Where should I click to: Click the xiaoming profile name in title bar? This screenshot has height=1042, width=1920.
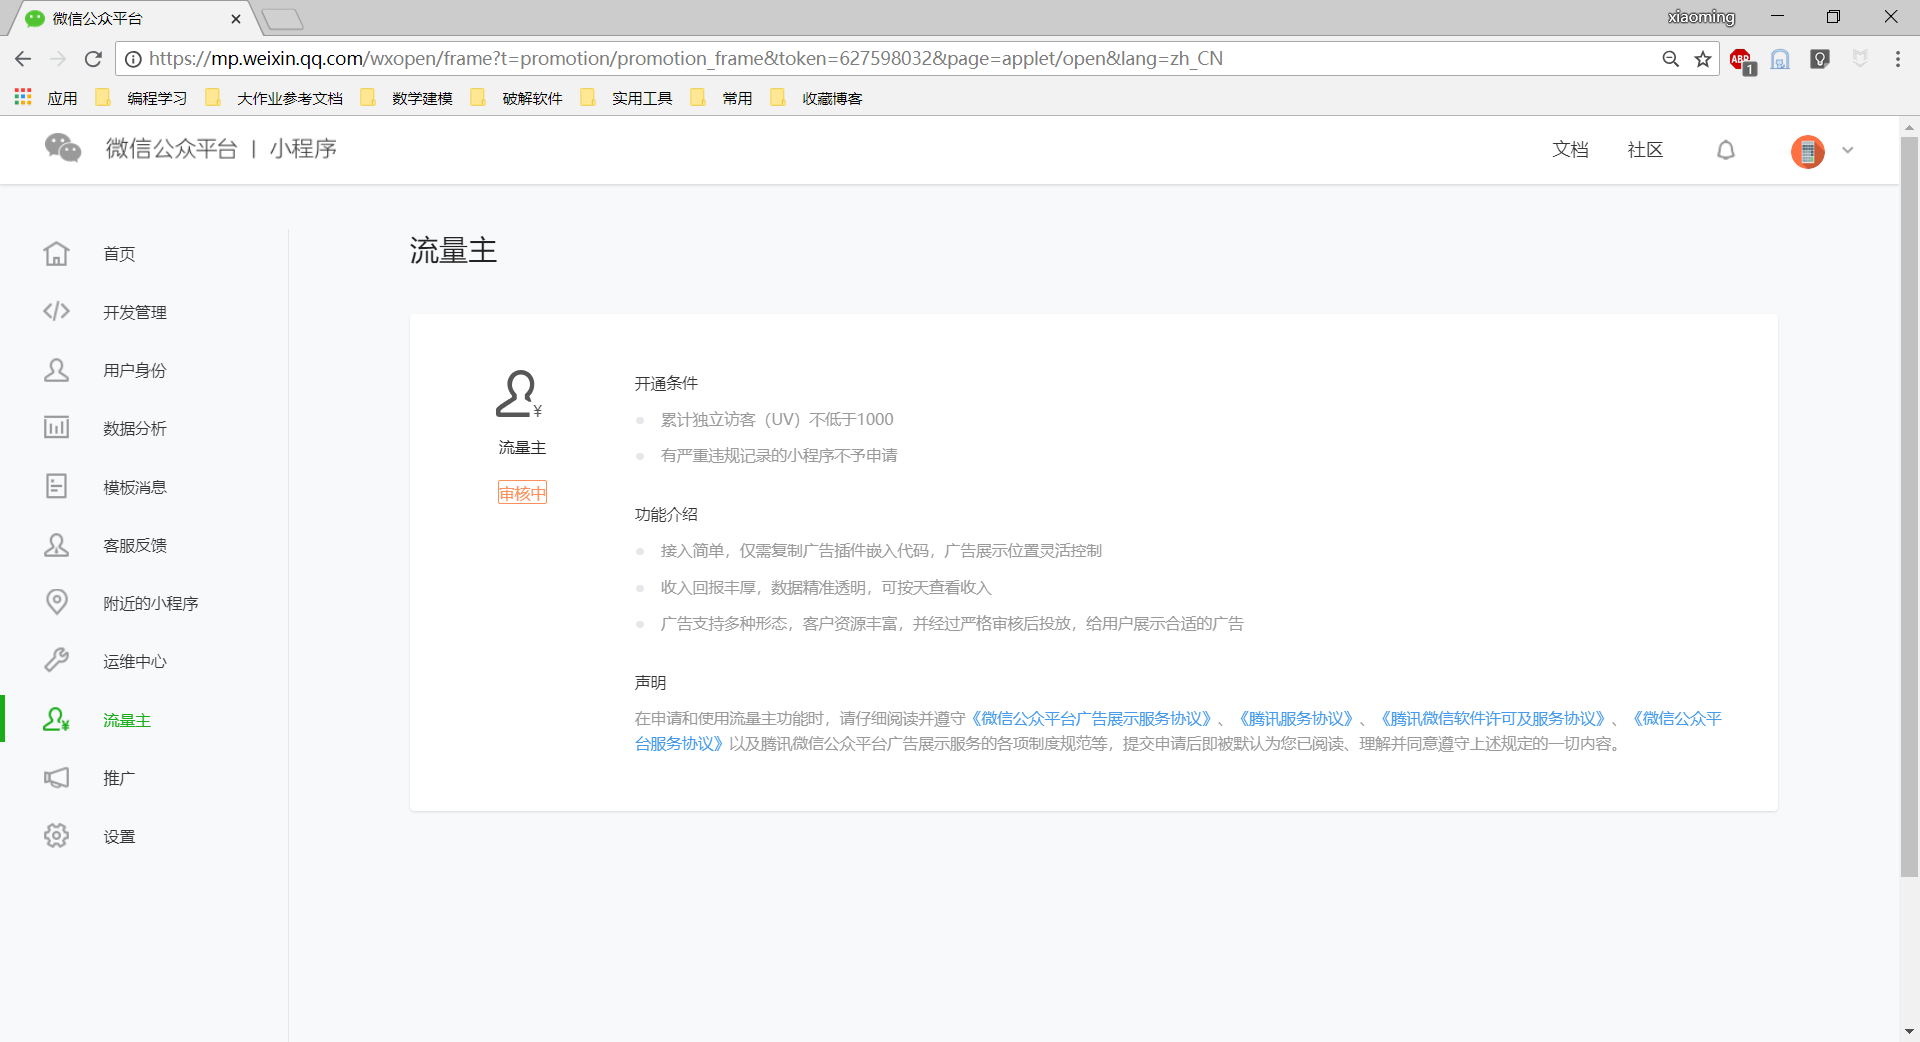tap(1701, 17)
